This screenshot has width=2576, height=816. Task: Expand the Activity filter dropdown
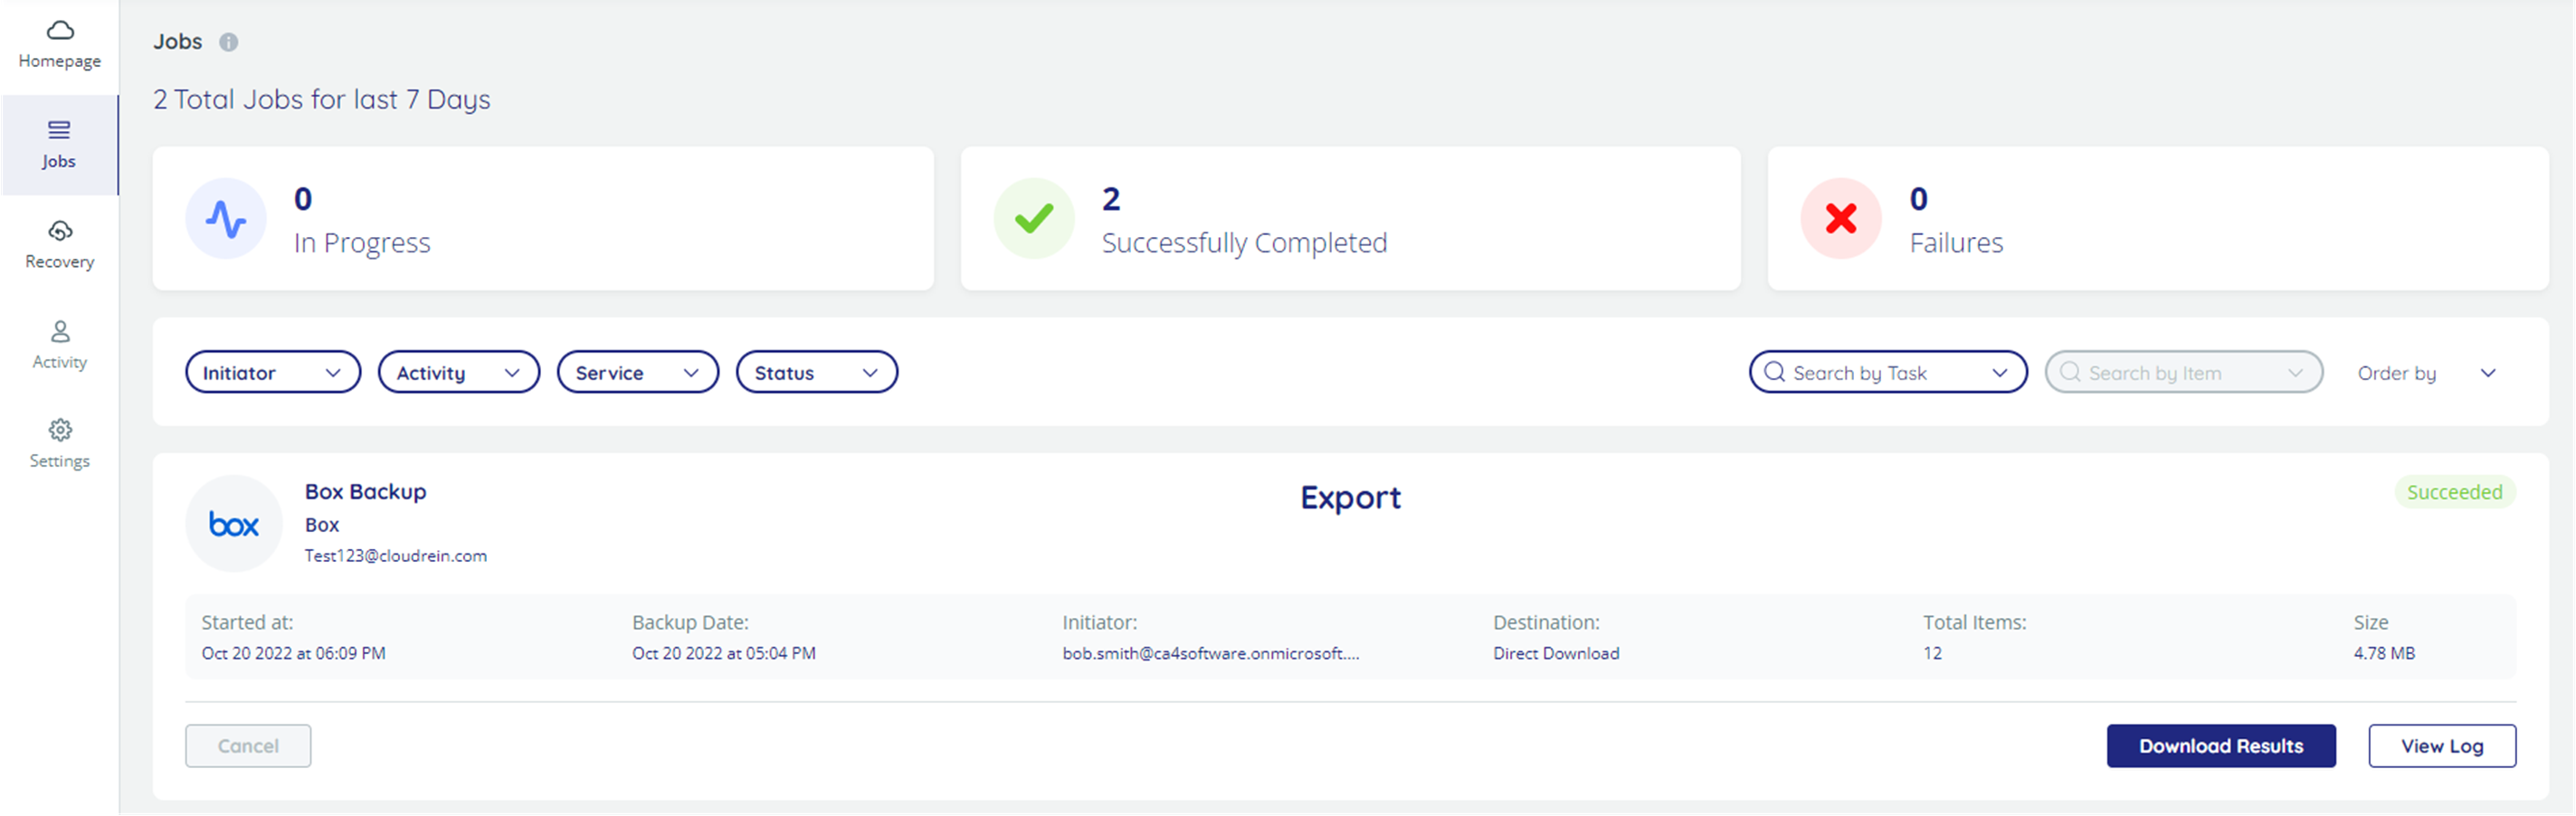pyautogui.click(x=459, y=372)
